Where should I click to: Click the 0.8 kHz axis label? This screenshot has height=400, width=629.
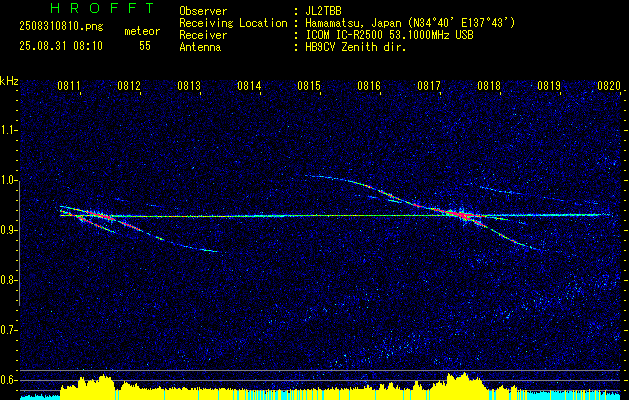[8, 280]
